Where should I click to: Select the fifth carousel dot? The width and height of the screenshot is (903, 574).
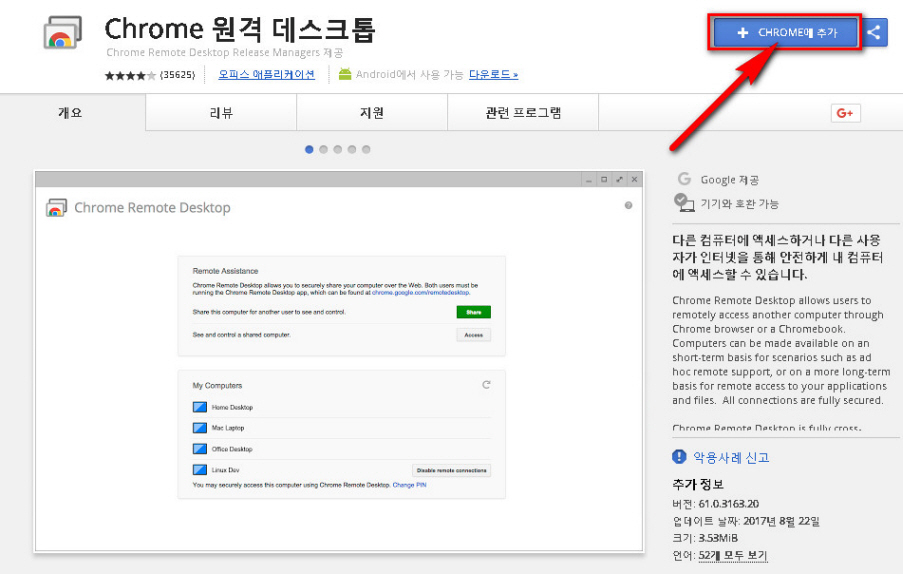click(366, 150)
